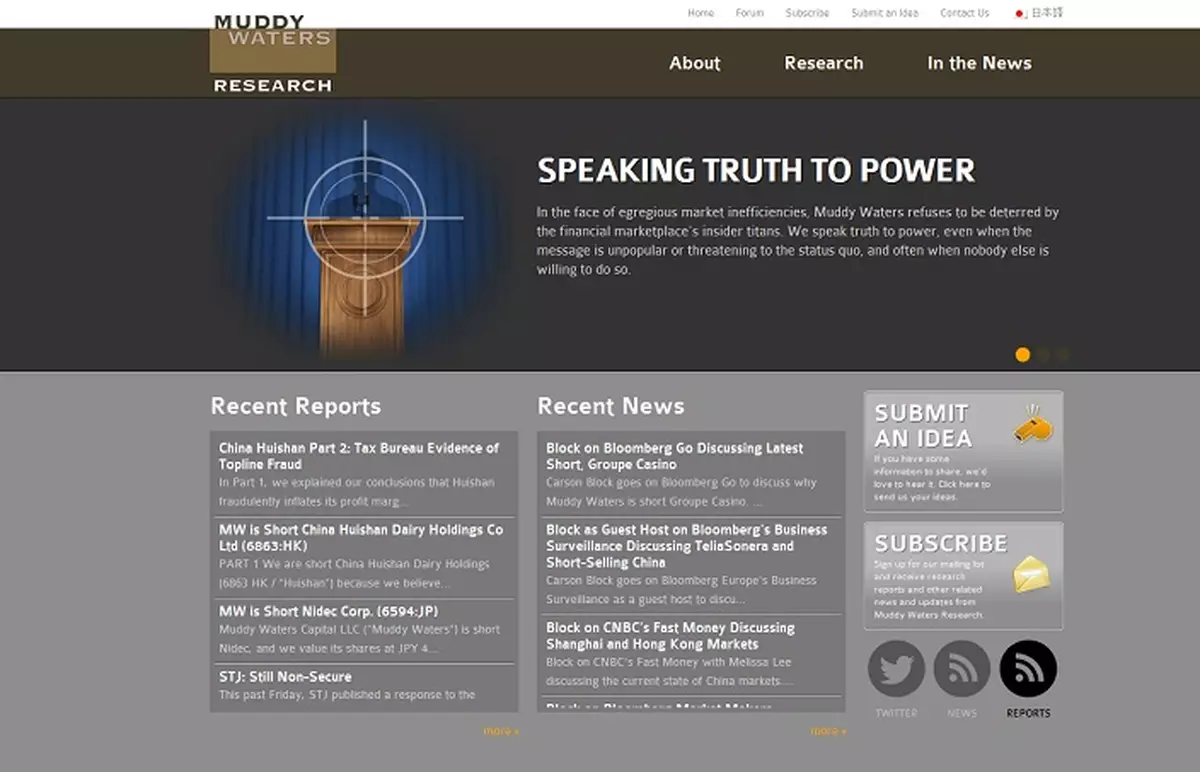The width and height of the screenshot is (1200, 772).
Task: Switch language via the Japanese flag icon
Action: (x=1020, y=13)
